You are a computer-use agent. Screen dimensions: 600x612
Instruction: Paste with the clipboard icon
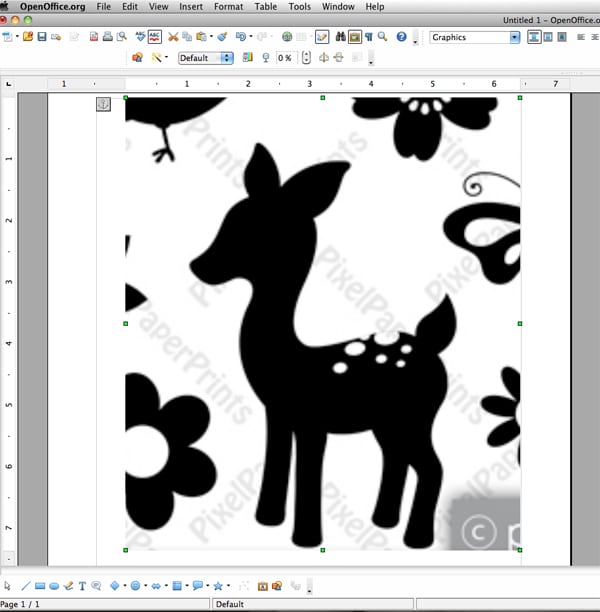201,37
